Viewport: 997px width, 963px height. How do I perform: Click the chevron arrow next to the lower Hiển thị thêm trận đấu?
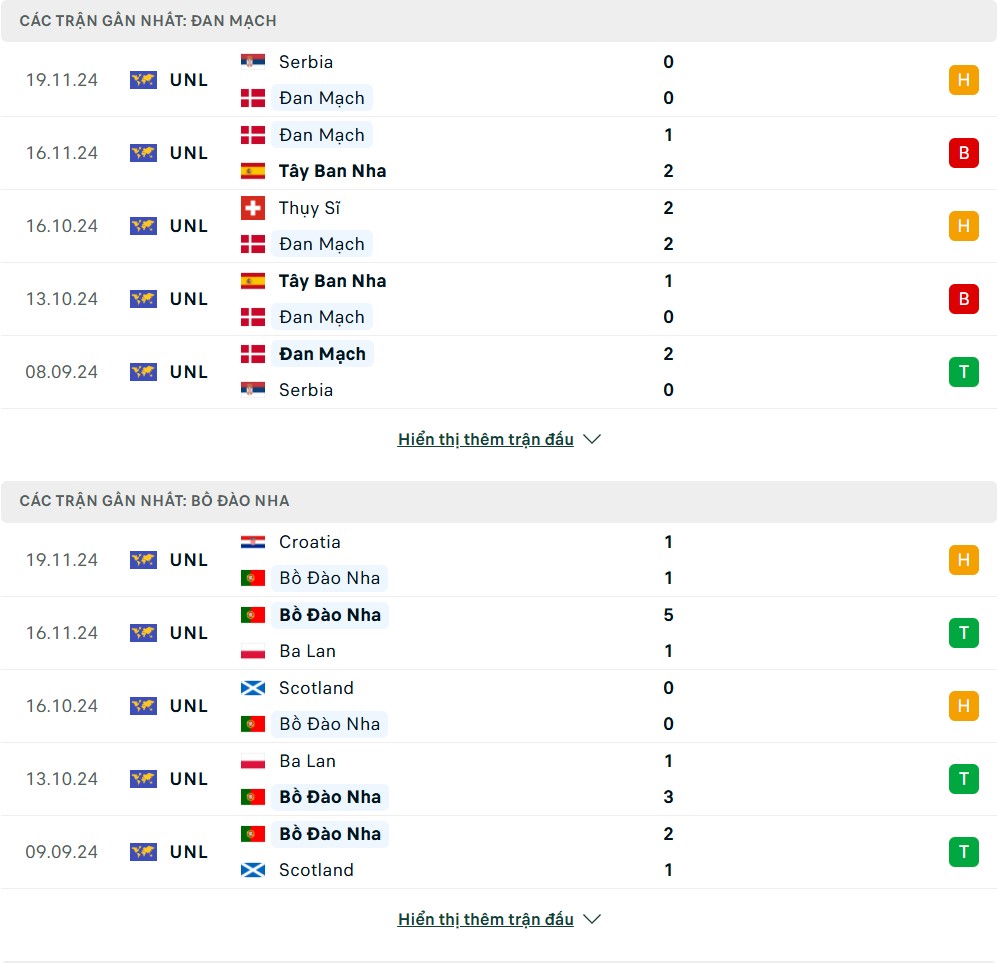[592, 919]
